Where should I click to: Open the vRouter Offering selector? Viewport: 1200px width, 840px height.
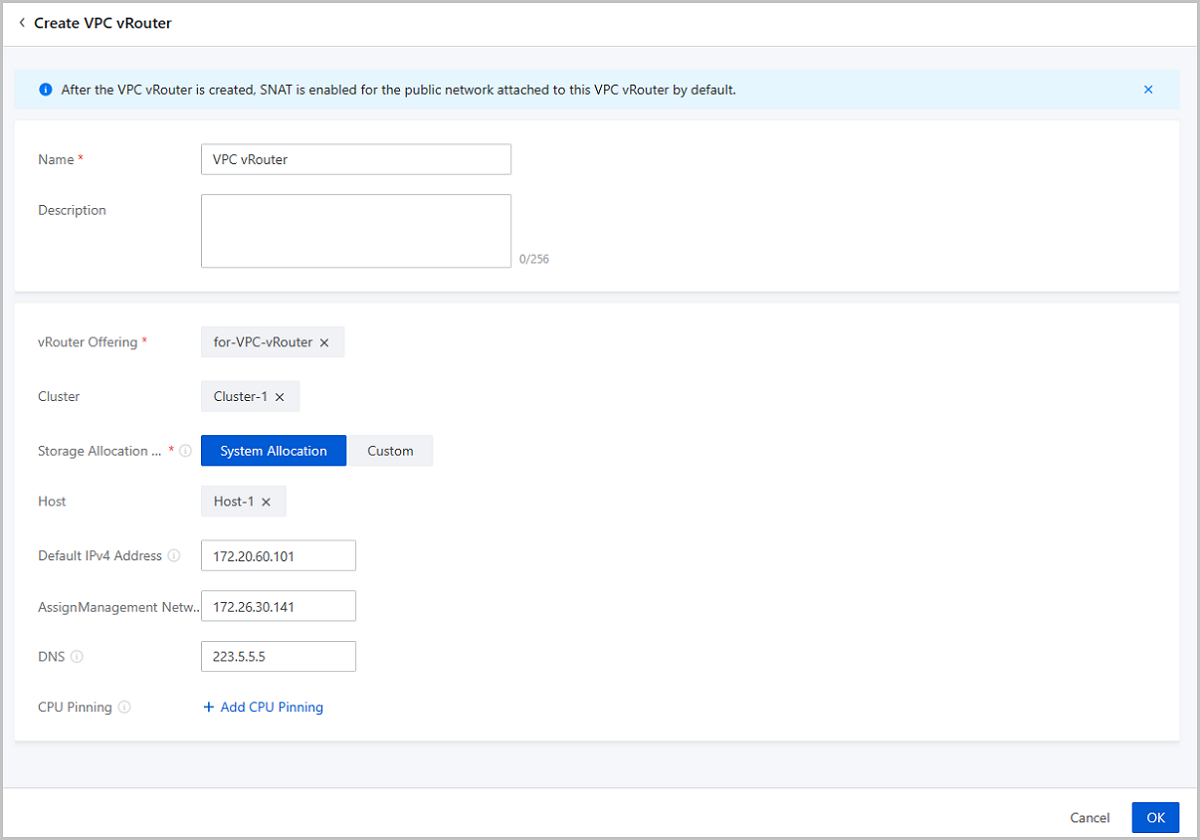[263, 342]
